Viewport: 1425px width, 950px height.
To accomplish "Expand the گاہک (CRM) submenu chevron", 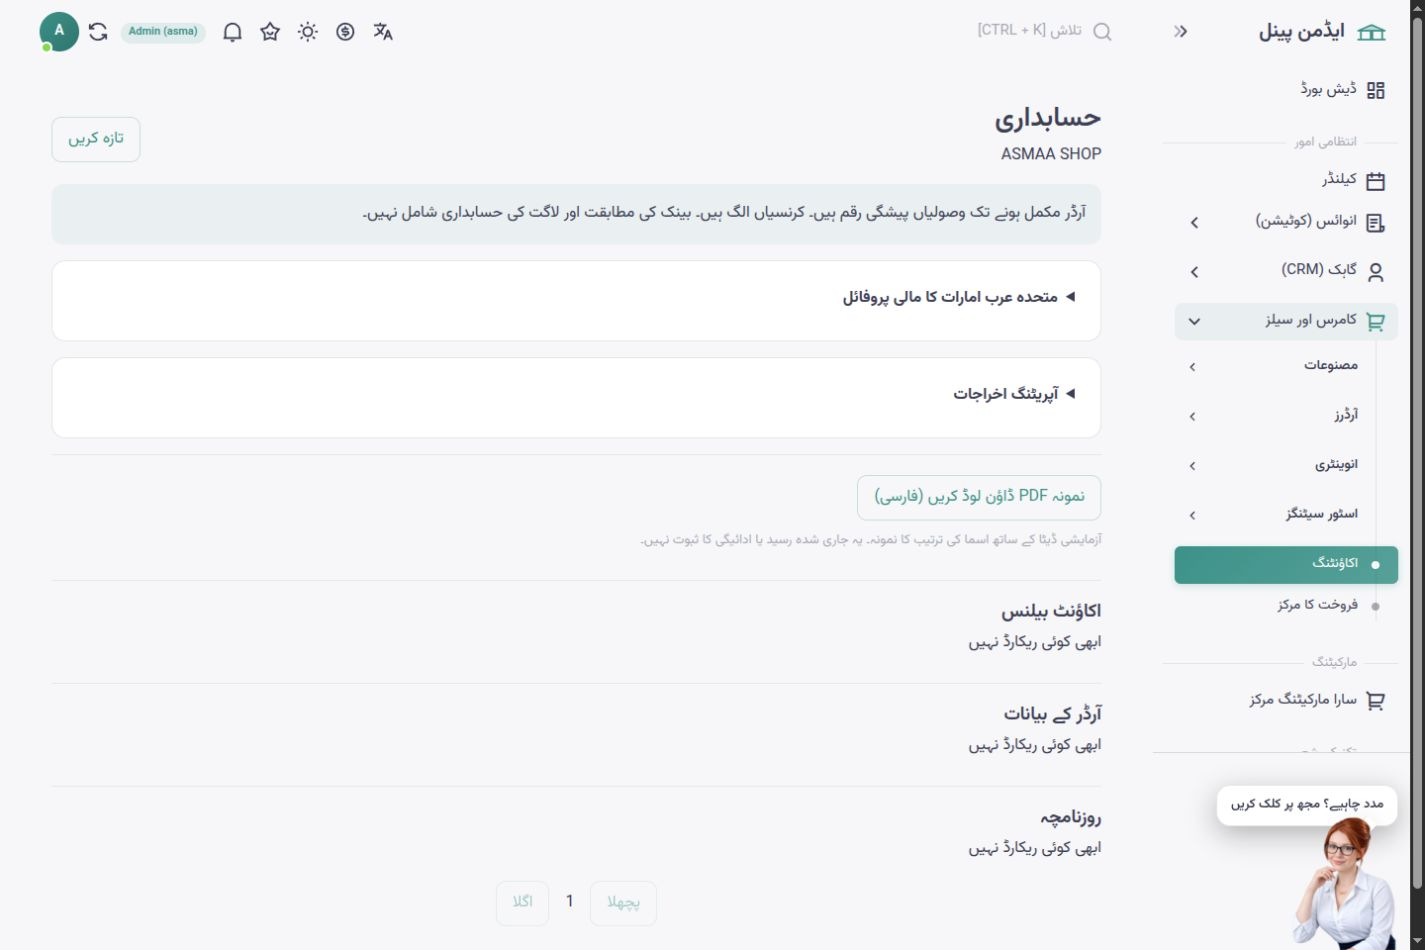I will 1194,271.
